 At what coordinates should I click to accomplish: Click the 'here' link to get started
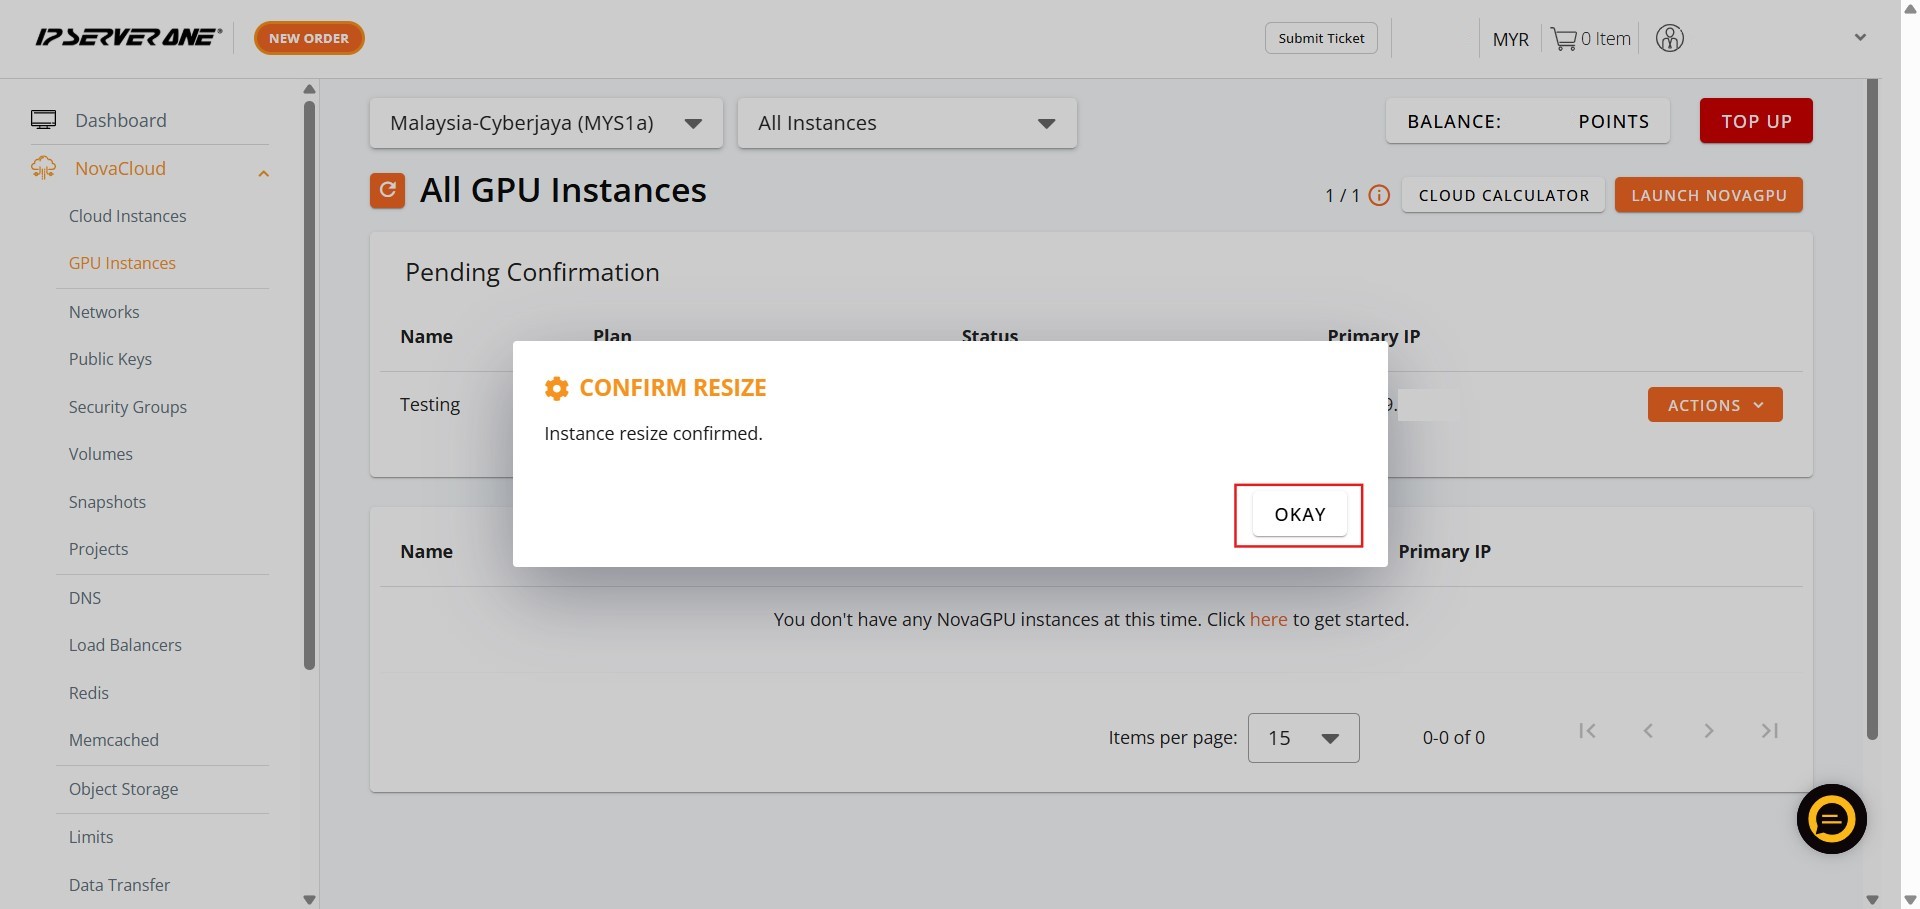tap(1268, 620)
